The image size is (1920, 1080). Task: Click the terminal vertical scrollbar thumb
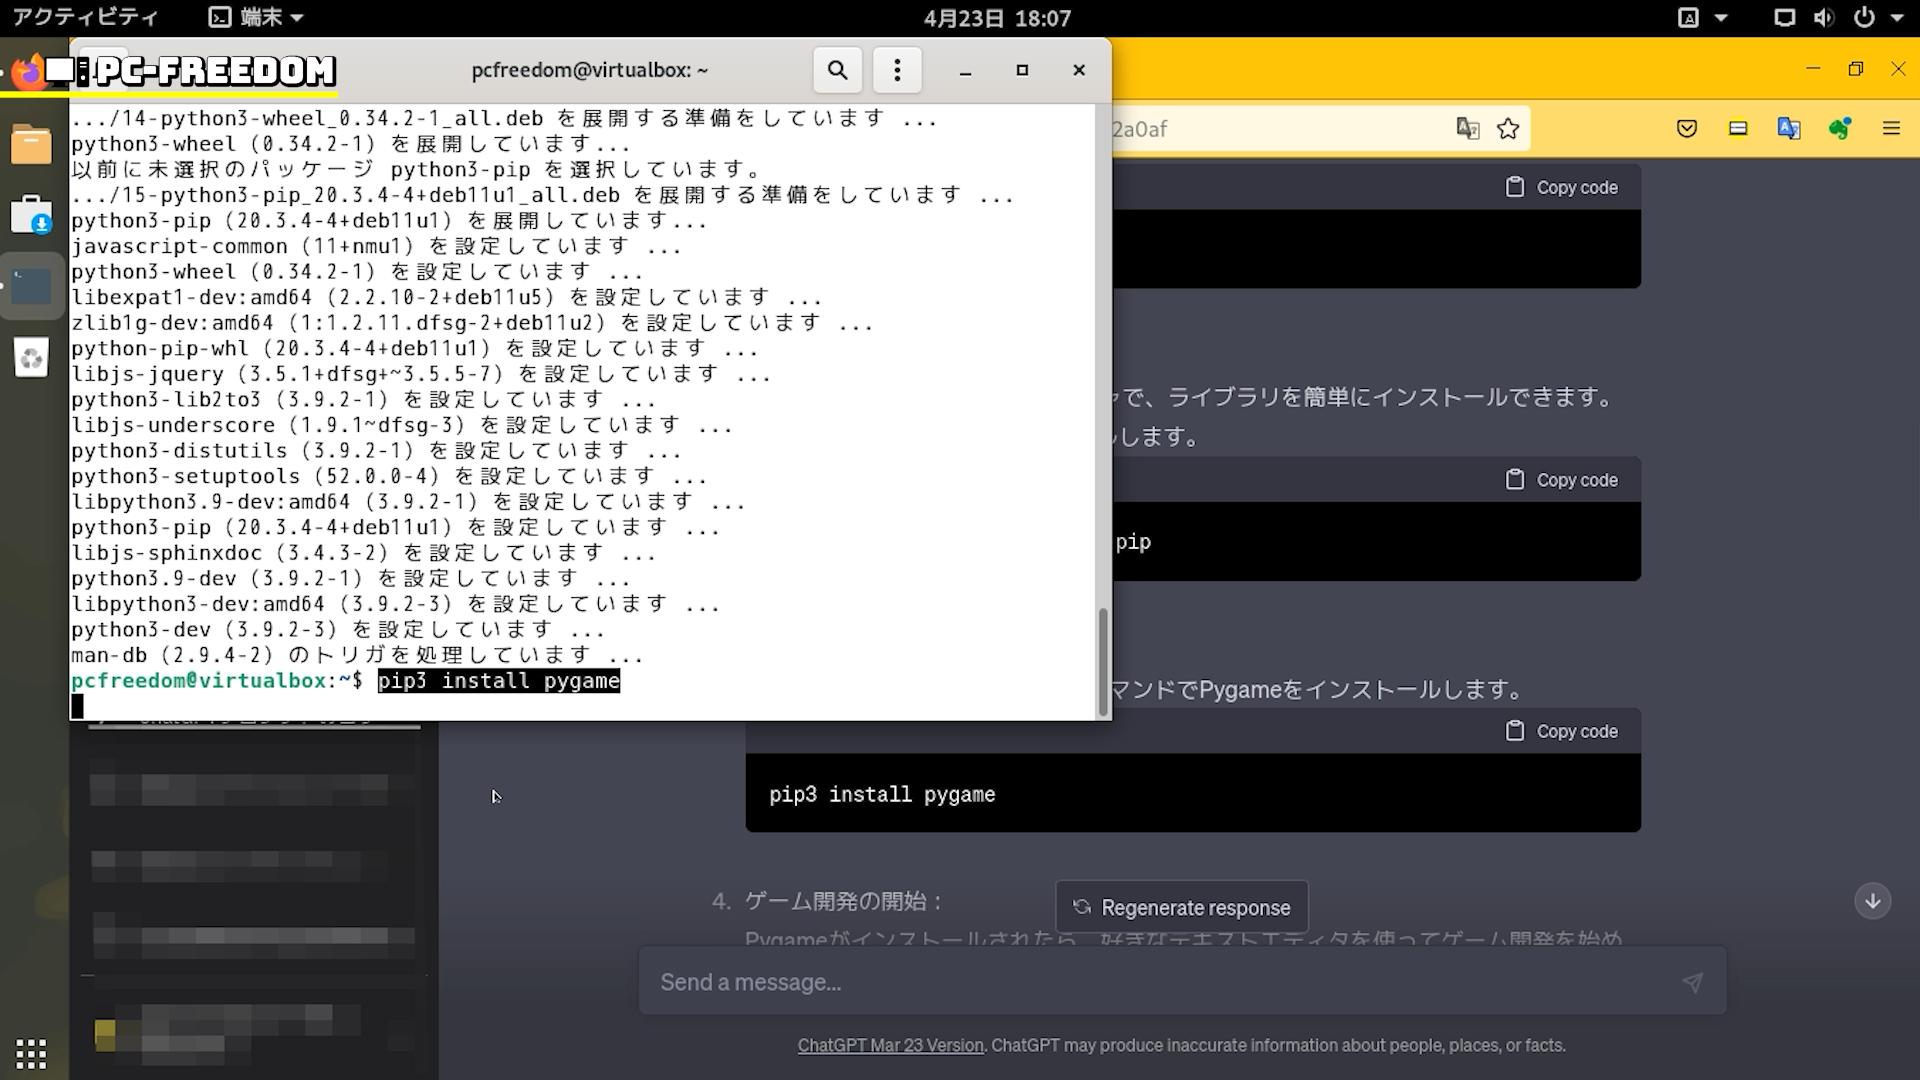(1103, 660)
